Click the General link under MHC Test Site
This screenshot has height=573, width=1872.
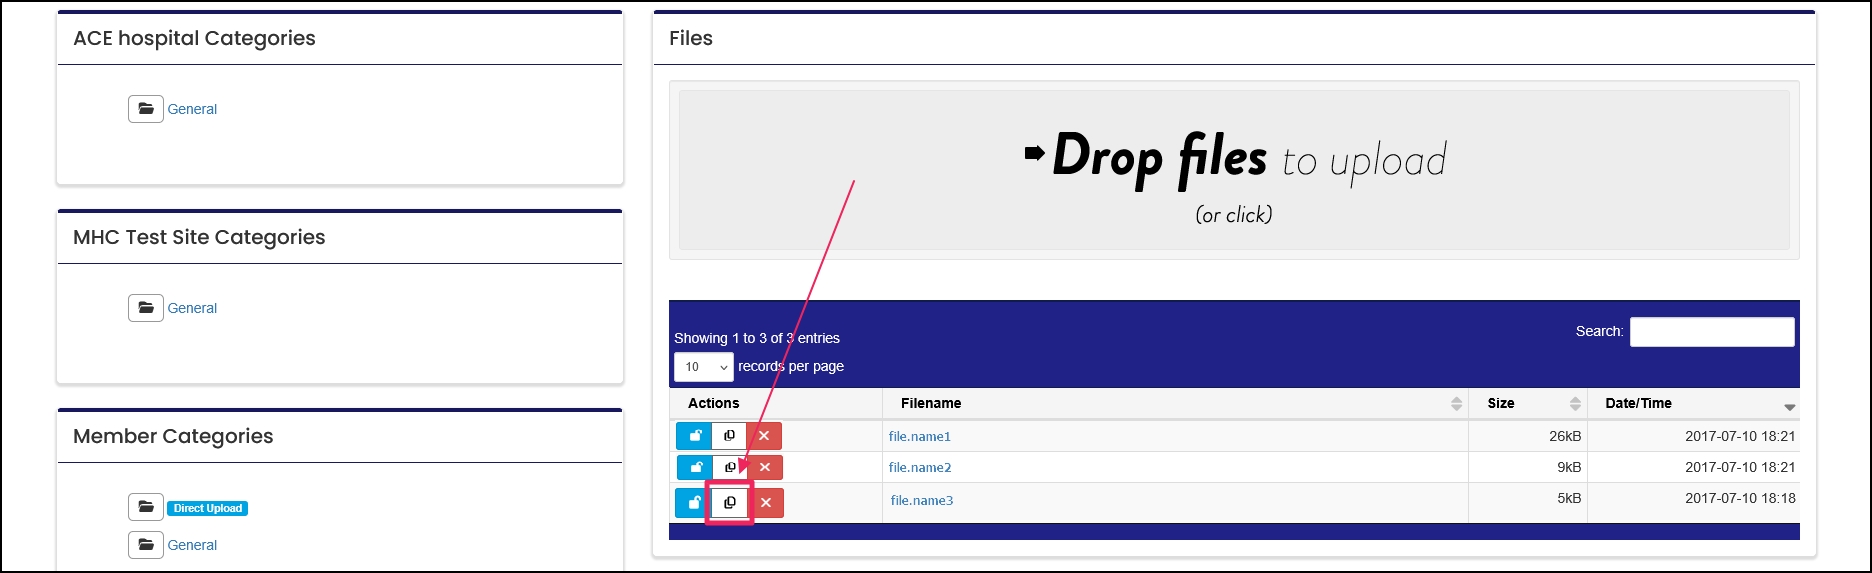(192, 308)
